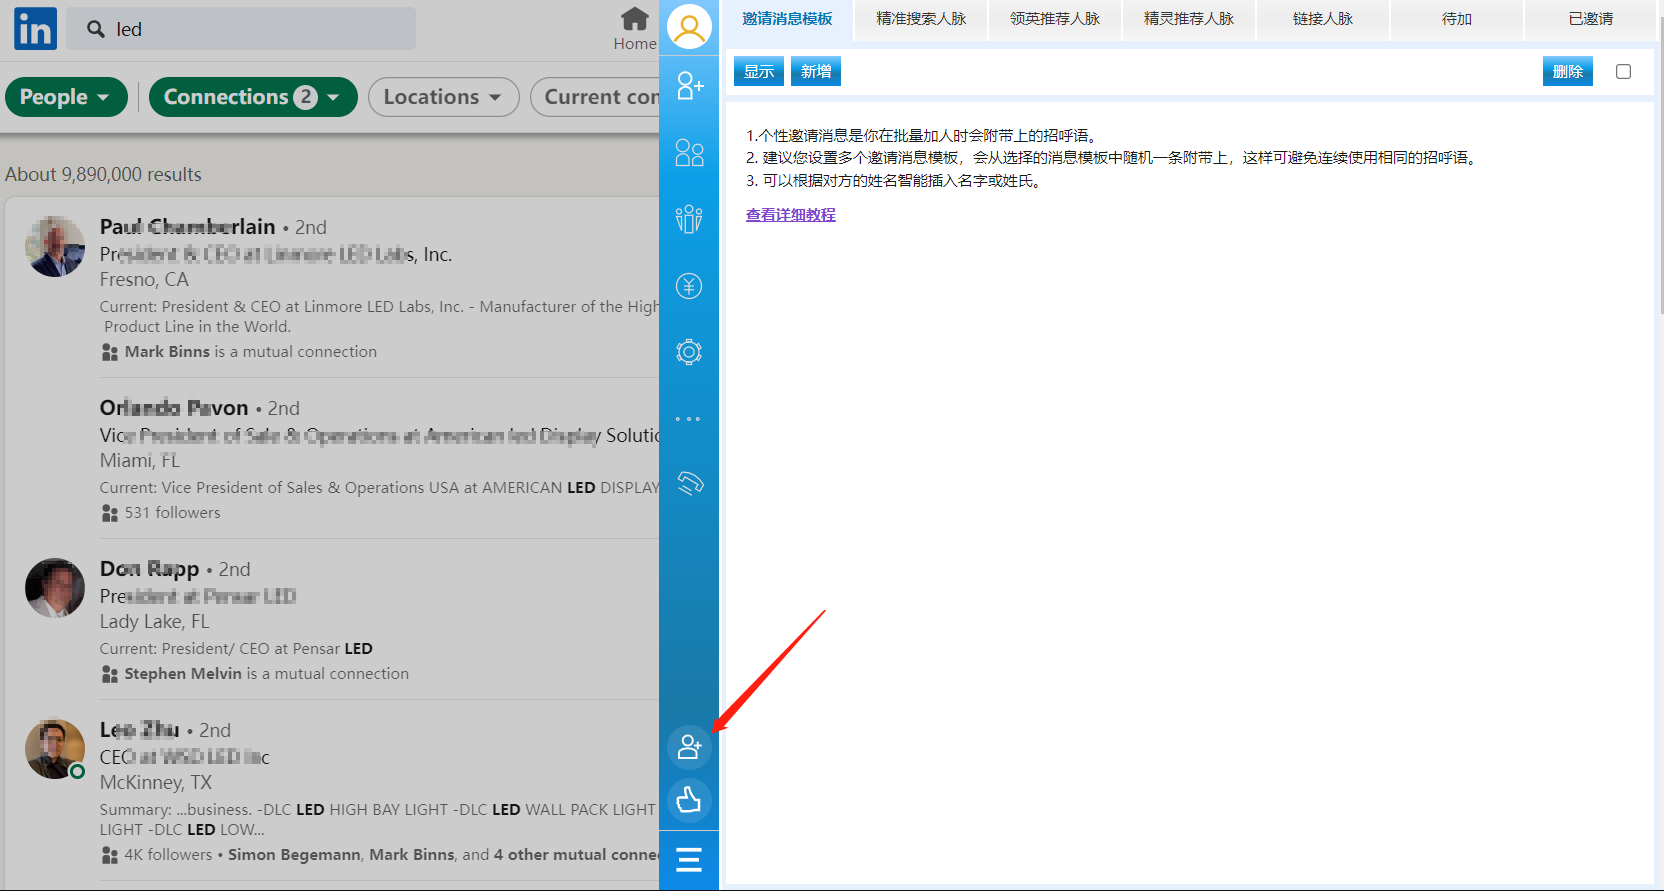Click the LinkedIn logo
The width and height of the screenshot is (1664, 891).
click(x=35, y=29)
